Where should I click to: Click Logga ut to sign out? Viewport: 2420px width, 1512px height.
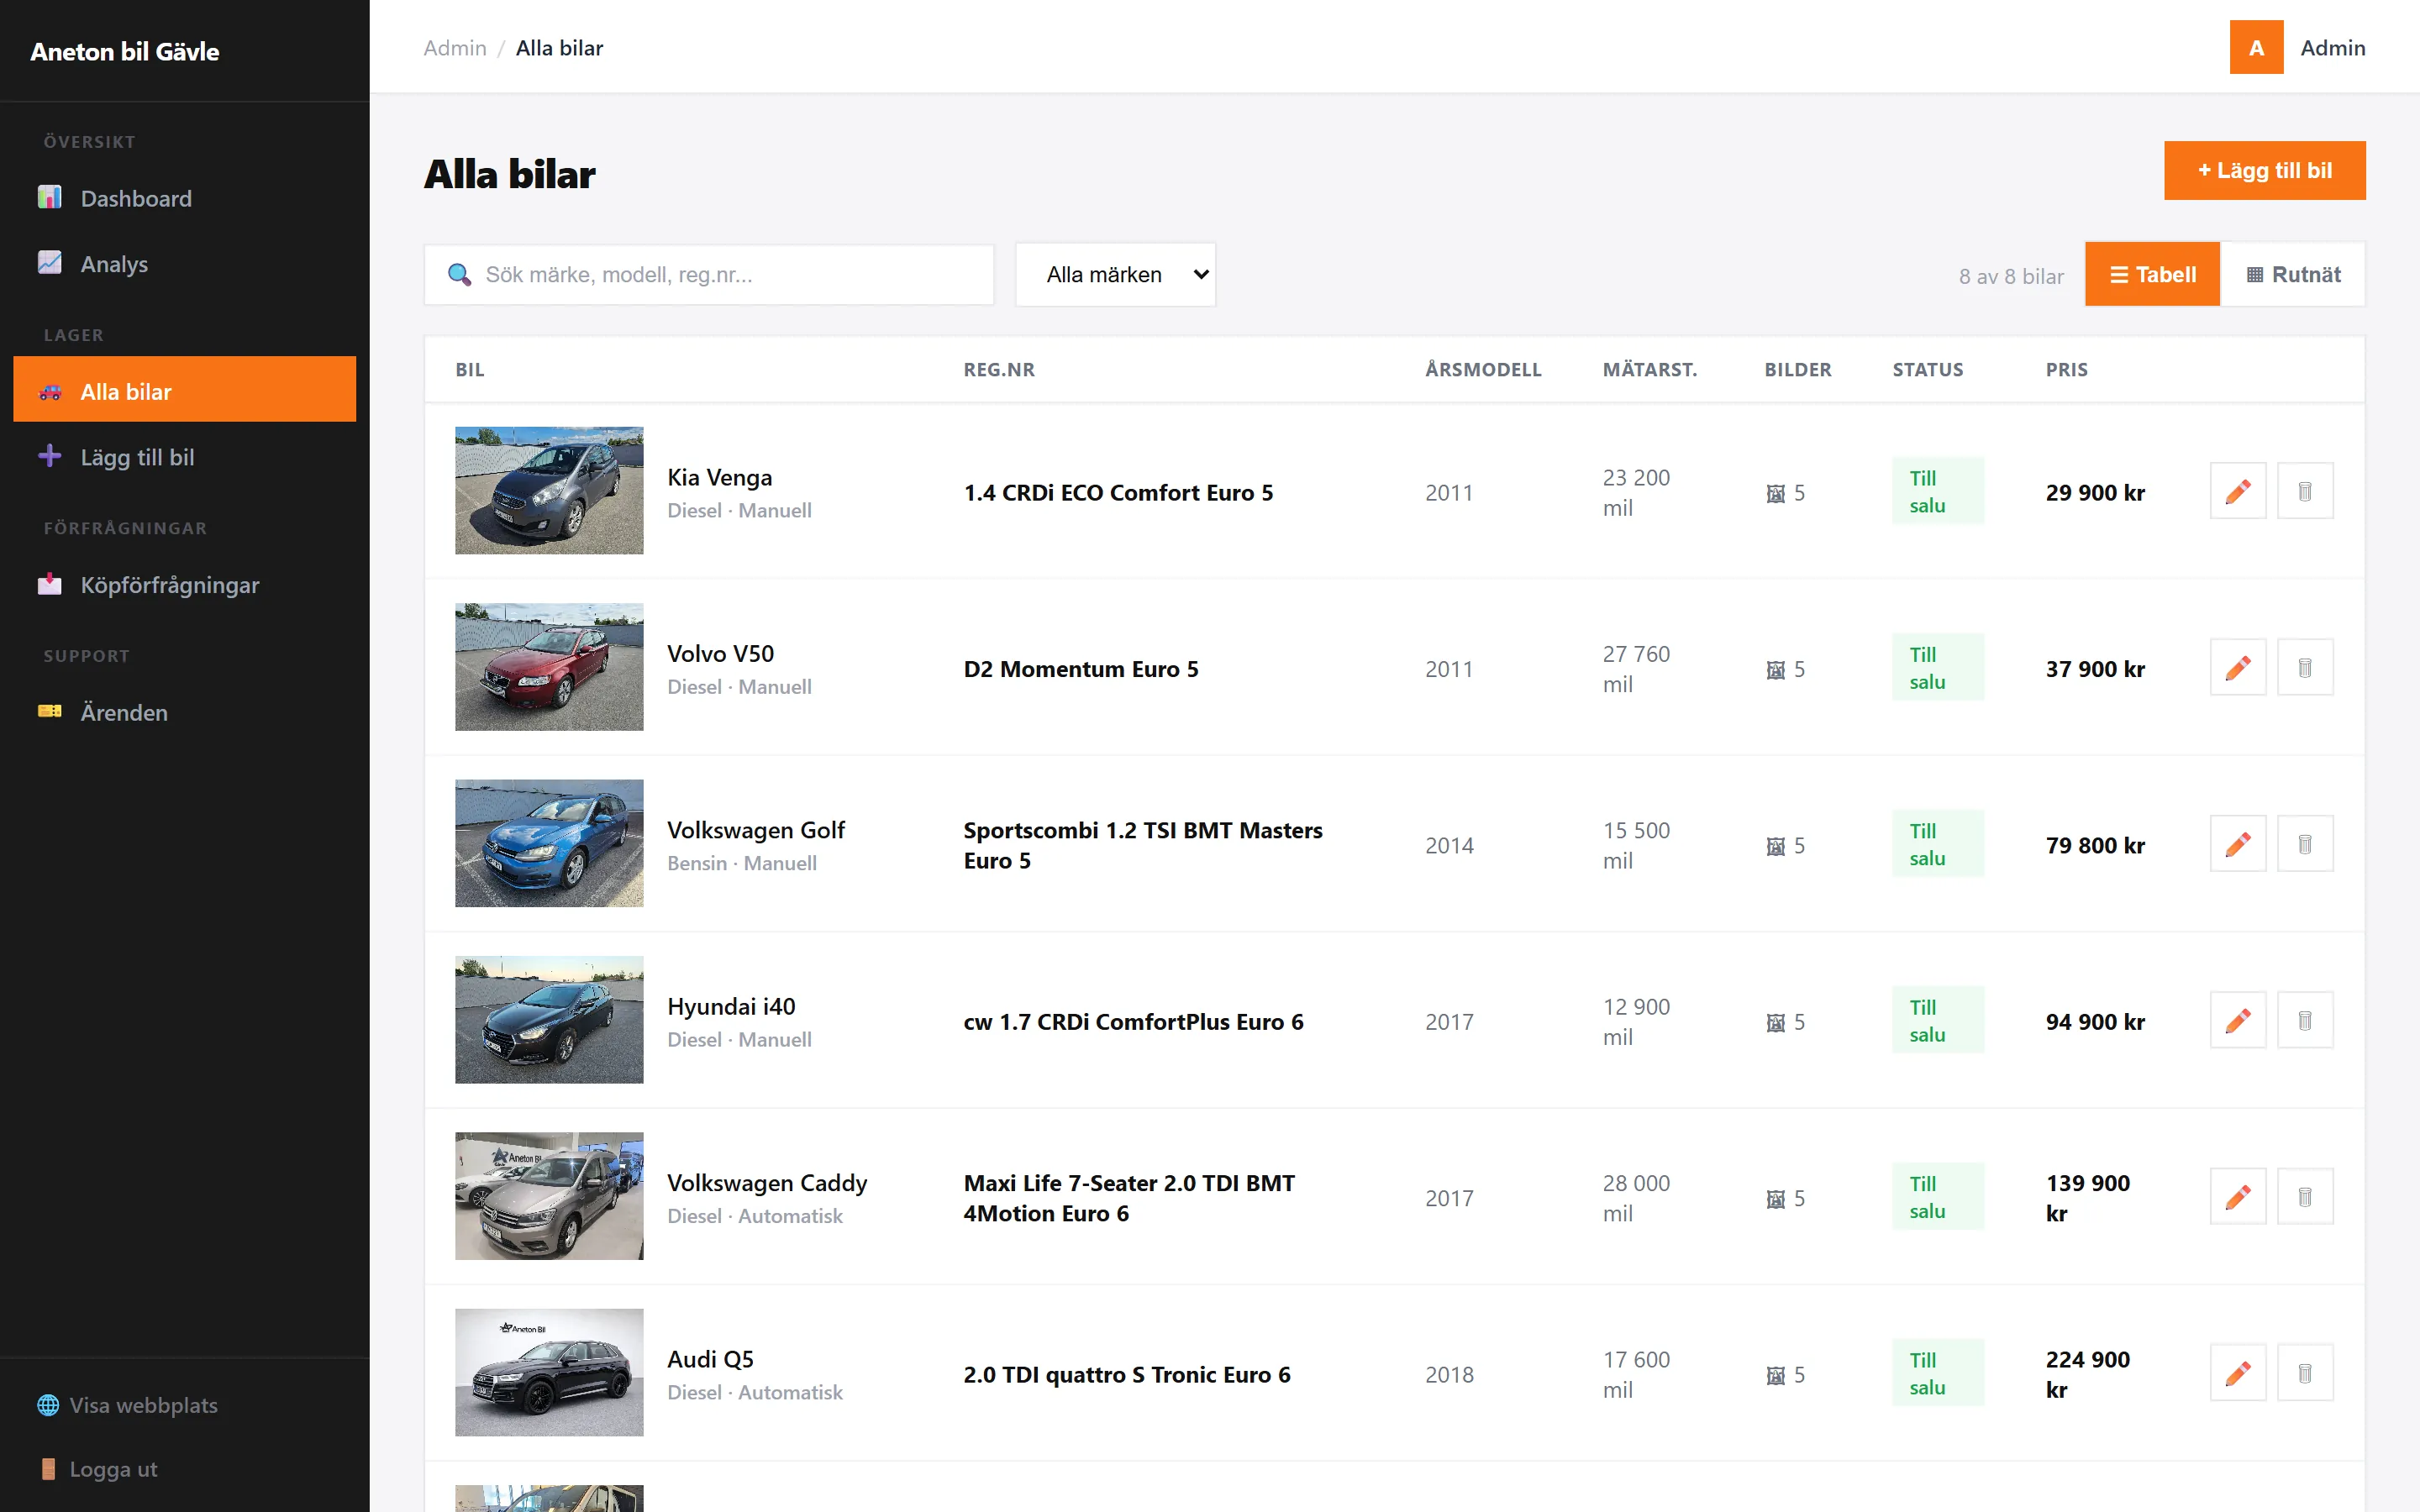pyautogui.click(x=98, y=1469)
